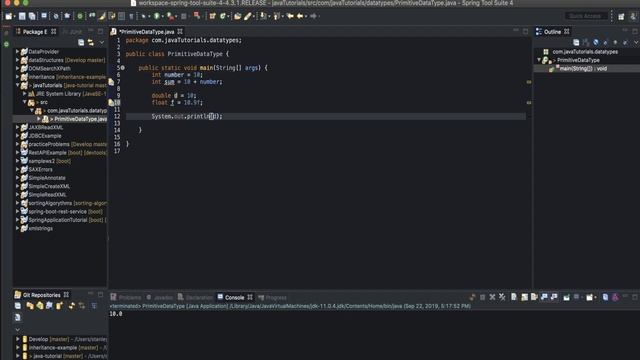Select main(String[]) : void in Outline
Screen dimensions: 640x360
click(583, 69)
